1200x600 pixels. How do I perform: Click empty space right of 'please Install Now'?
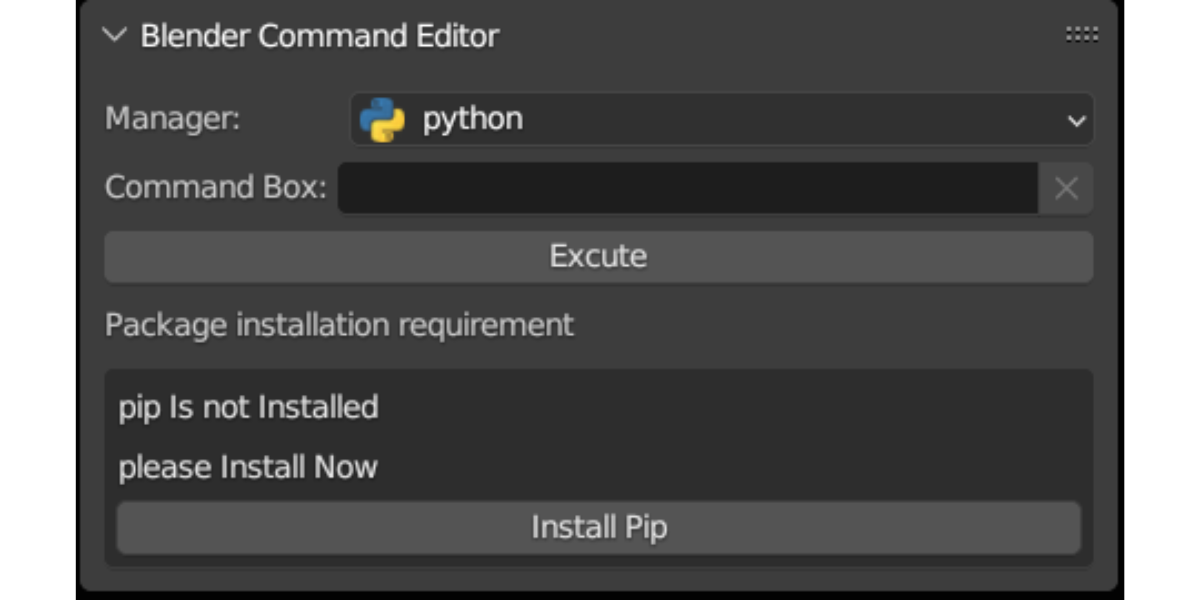click(730, 467)
